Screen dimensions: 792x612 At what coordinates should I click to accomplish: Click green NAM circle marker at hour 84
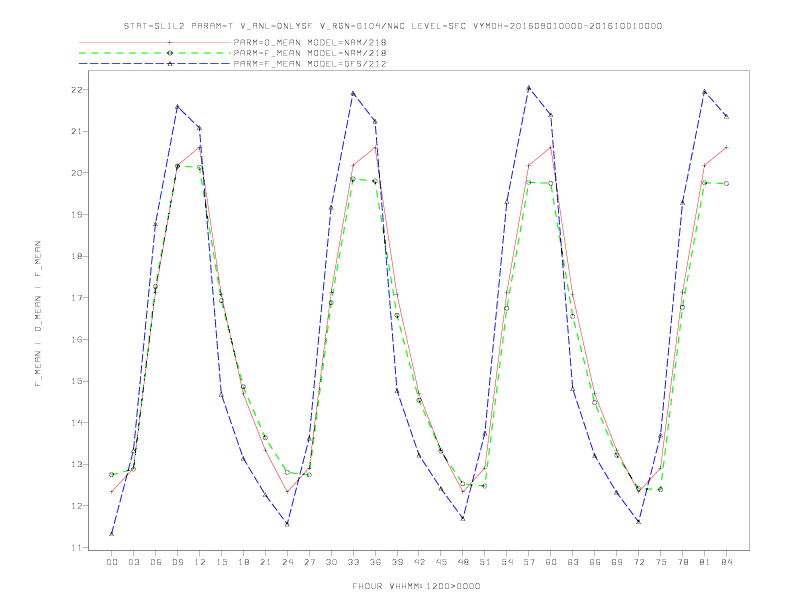click(726, 184)
